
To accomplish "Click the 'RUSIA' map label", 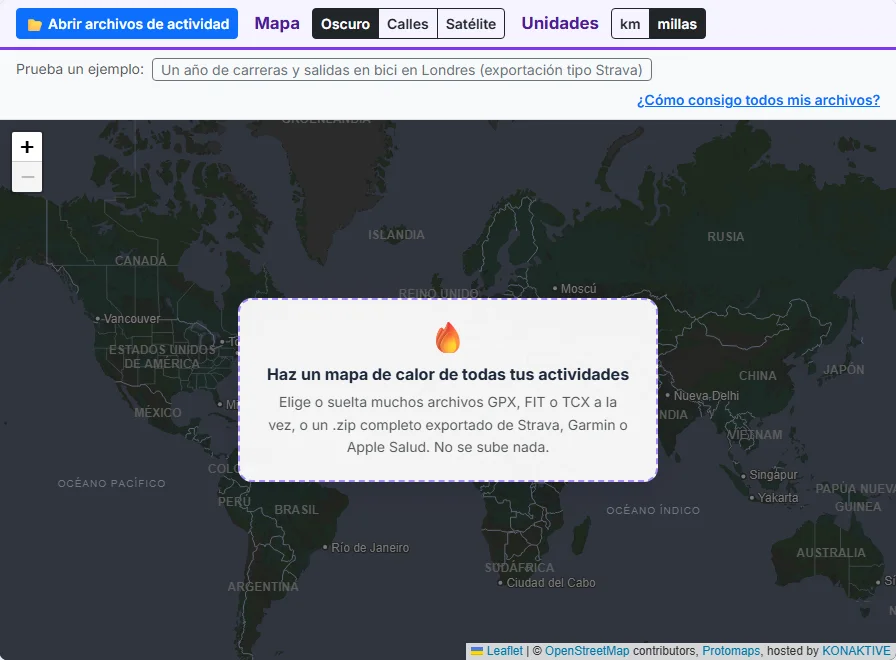I will 726,237.
